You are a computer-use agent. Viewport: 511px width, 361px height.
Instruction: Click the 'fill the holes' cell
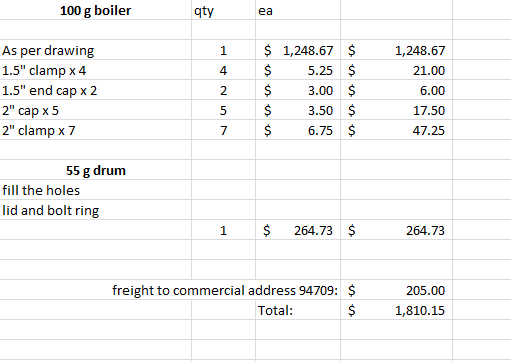pos(96,190)
